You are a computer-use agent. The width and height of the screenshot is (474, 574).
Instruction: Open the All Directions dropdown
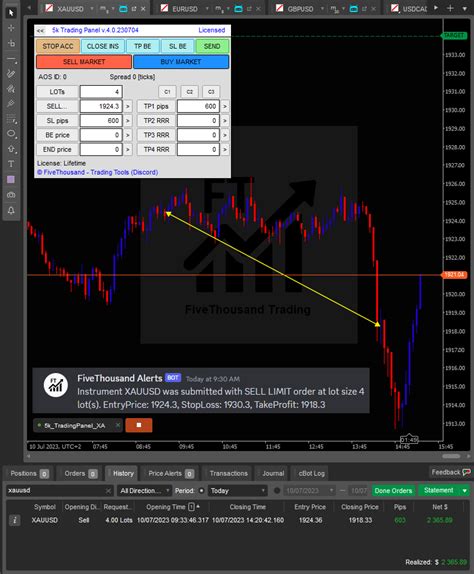tap(144, 491)
